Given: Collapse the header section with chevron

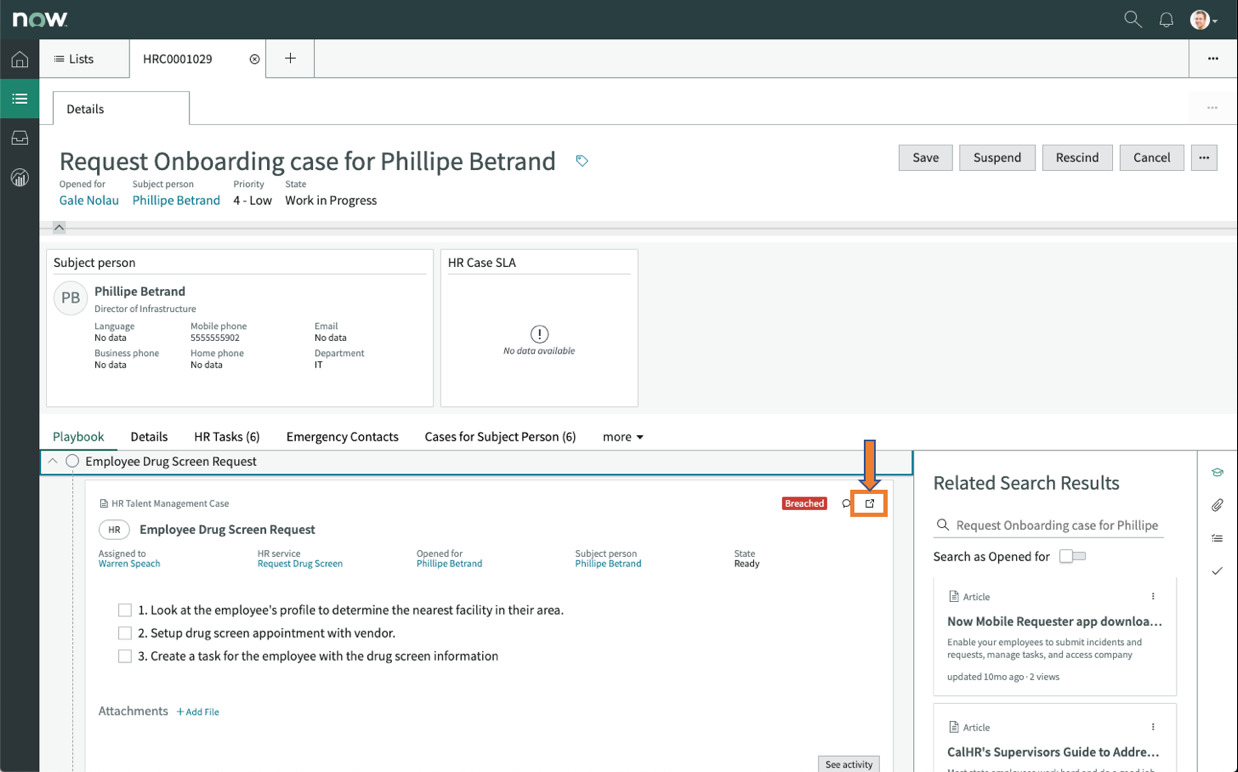Looking at the screenshot, I should (x=59, y=227).
